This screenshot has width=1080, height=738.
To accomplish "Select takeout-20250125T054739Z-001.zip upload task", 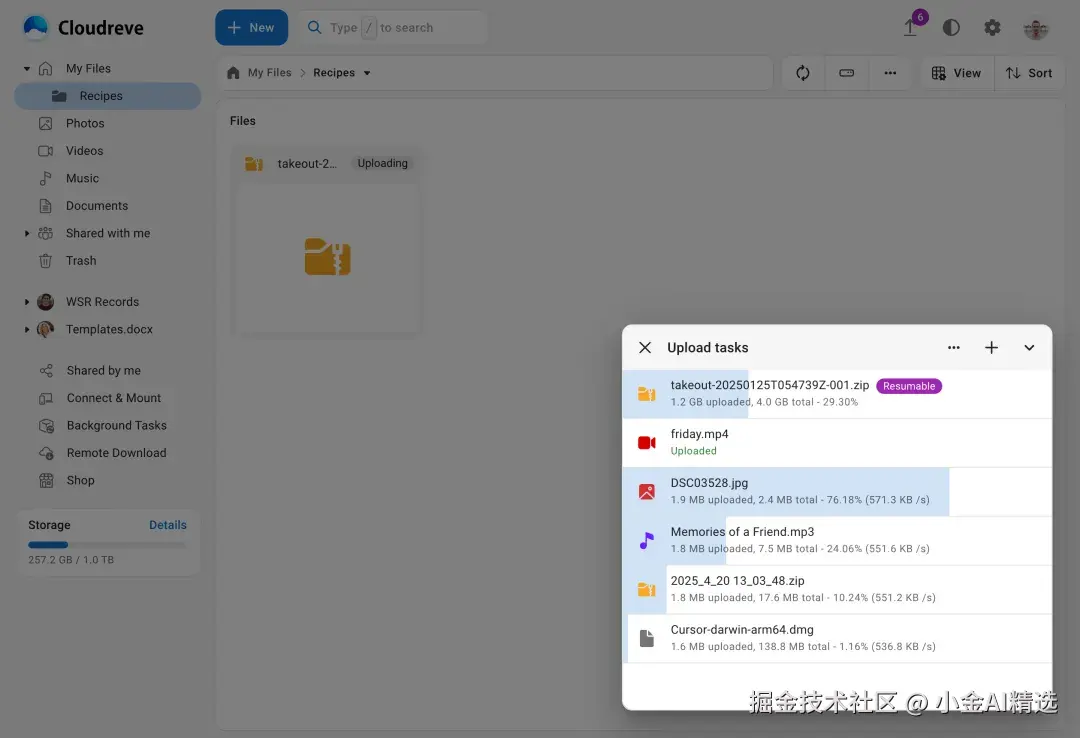I will [x=837, y=394].
